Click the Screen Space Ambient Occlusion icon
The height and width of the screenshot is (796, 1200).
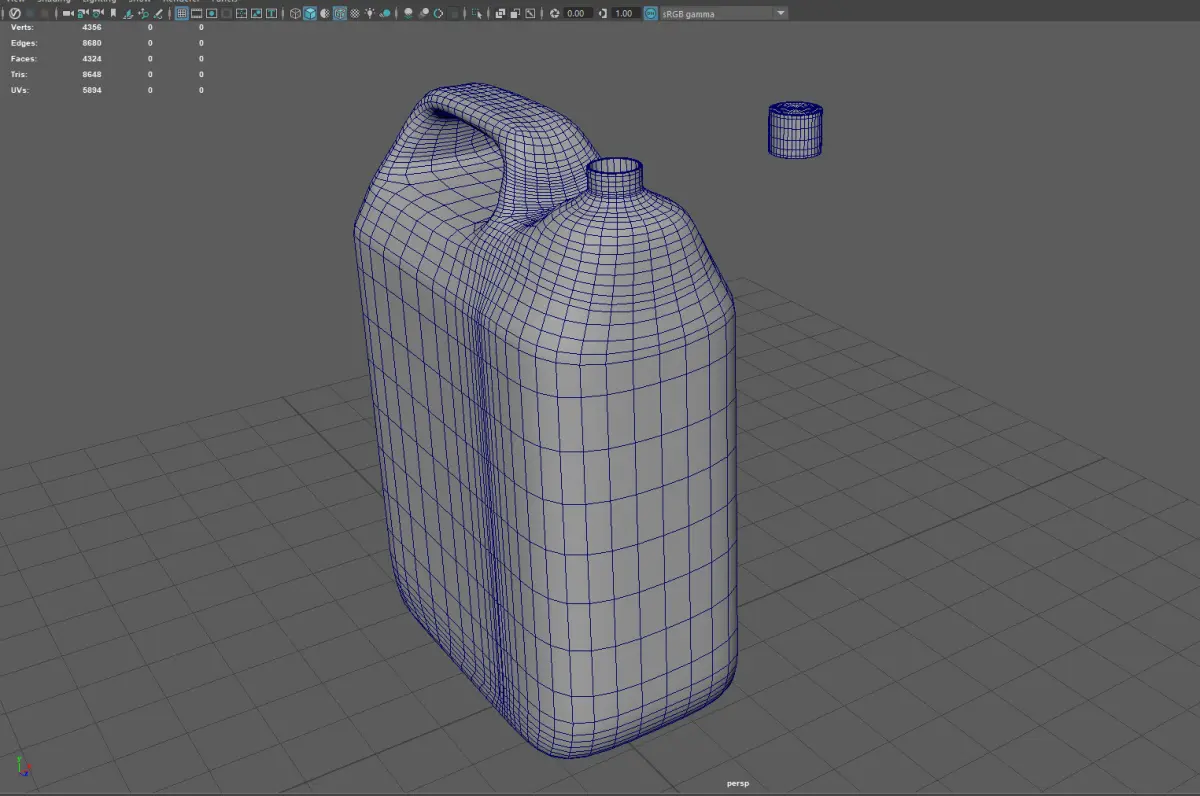[x=408, y=13]
